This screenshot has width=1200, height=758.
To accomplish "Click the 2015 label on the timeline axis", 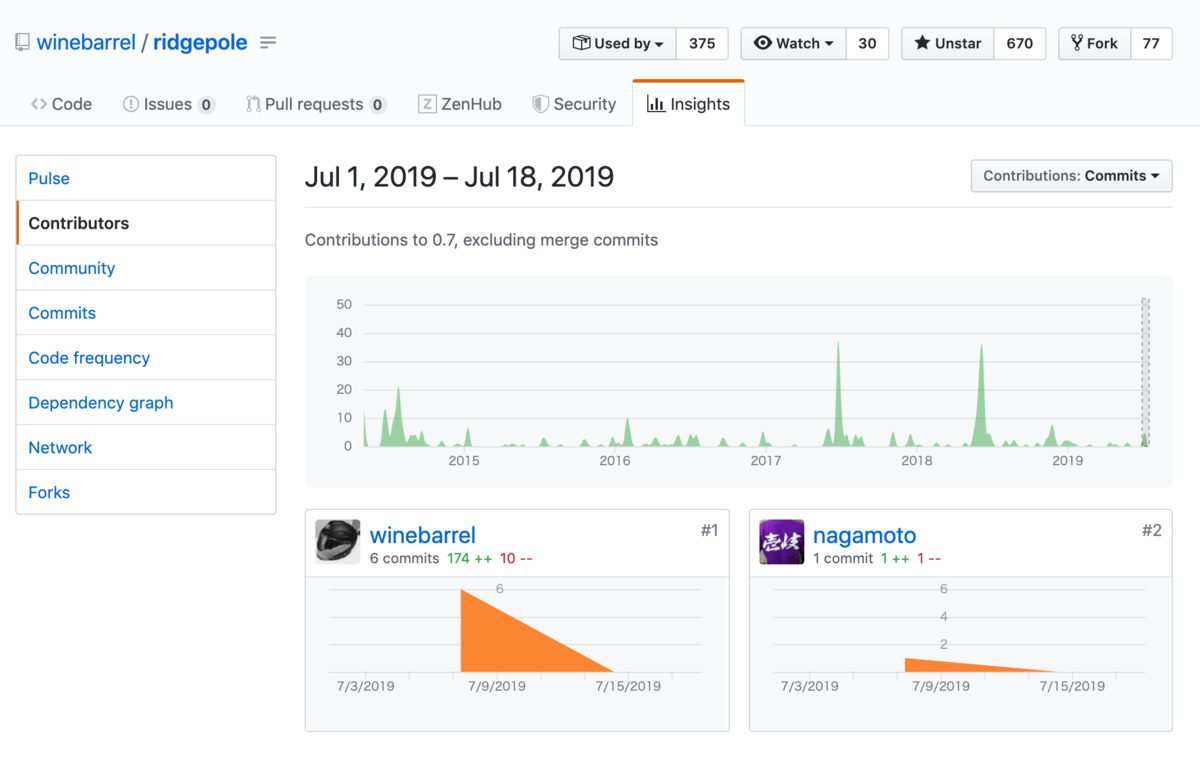I will [464, 460].
